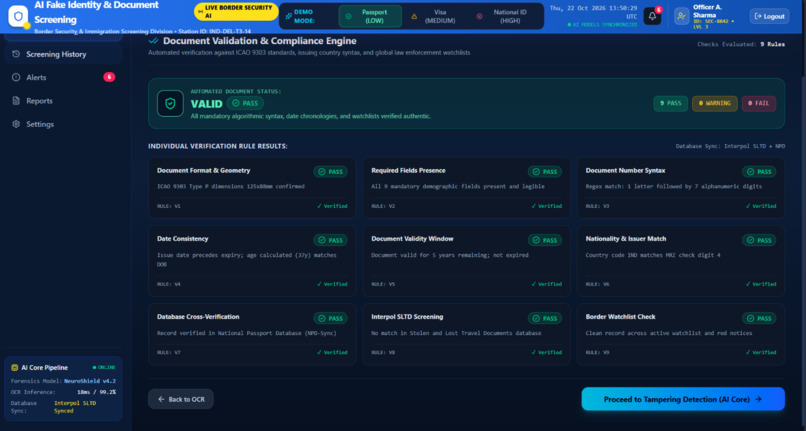This screenshot has width=806, height=431.
Task: Click the officer profile avatar icon
Action: [x=681, y=16]
